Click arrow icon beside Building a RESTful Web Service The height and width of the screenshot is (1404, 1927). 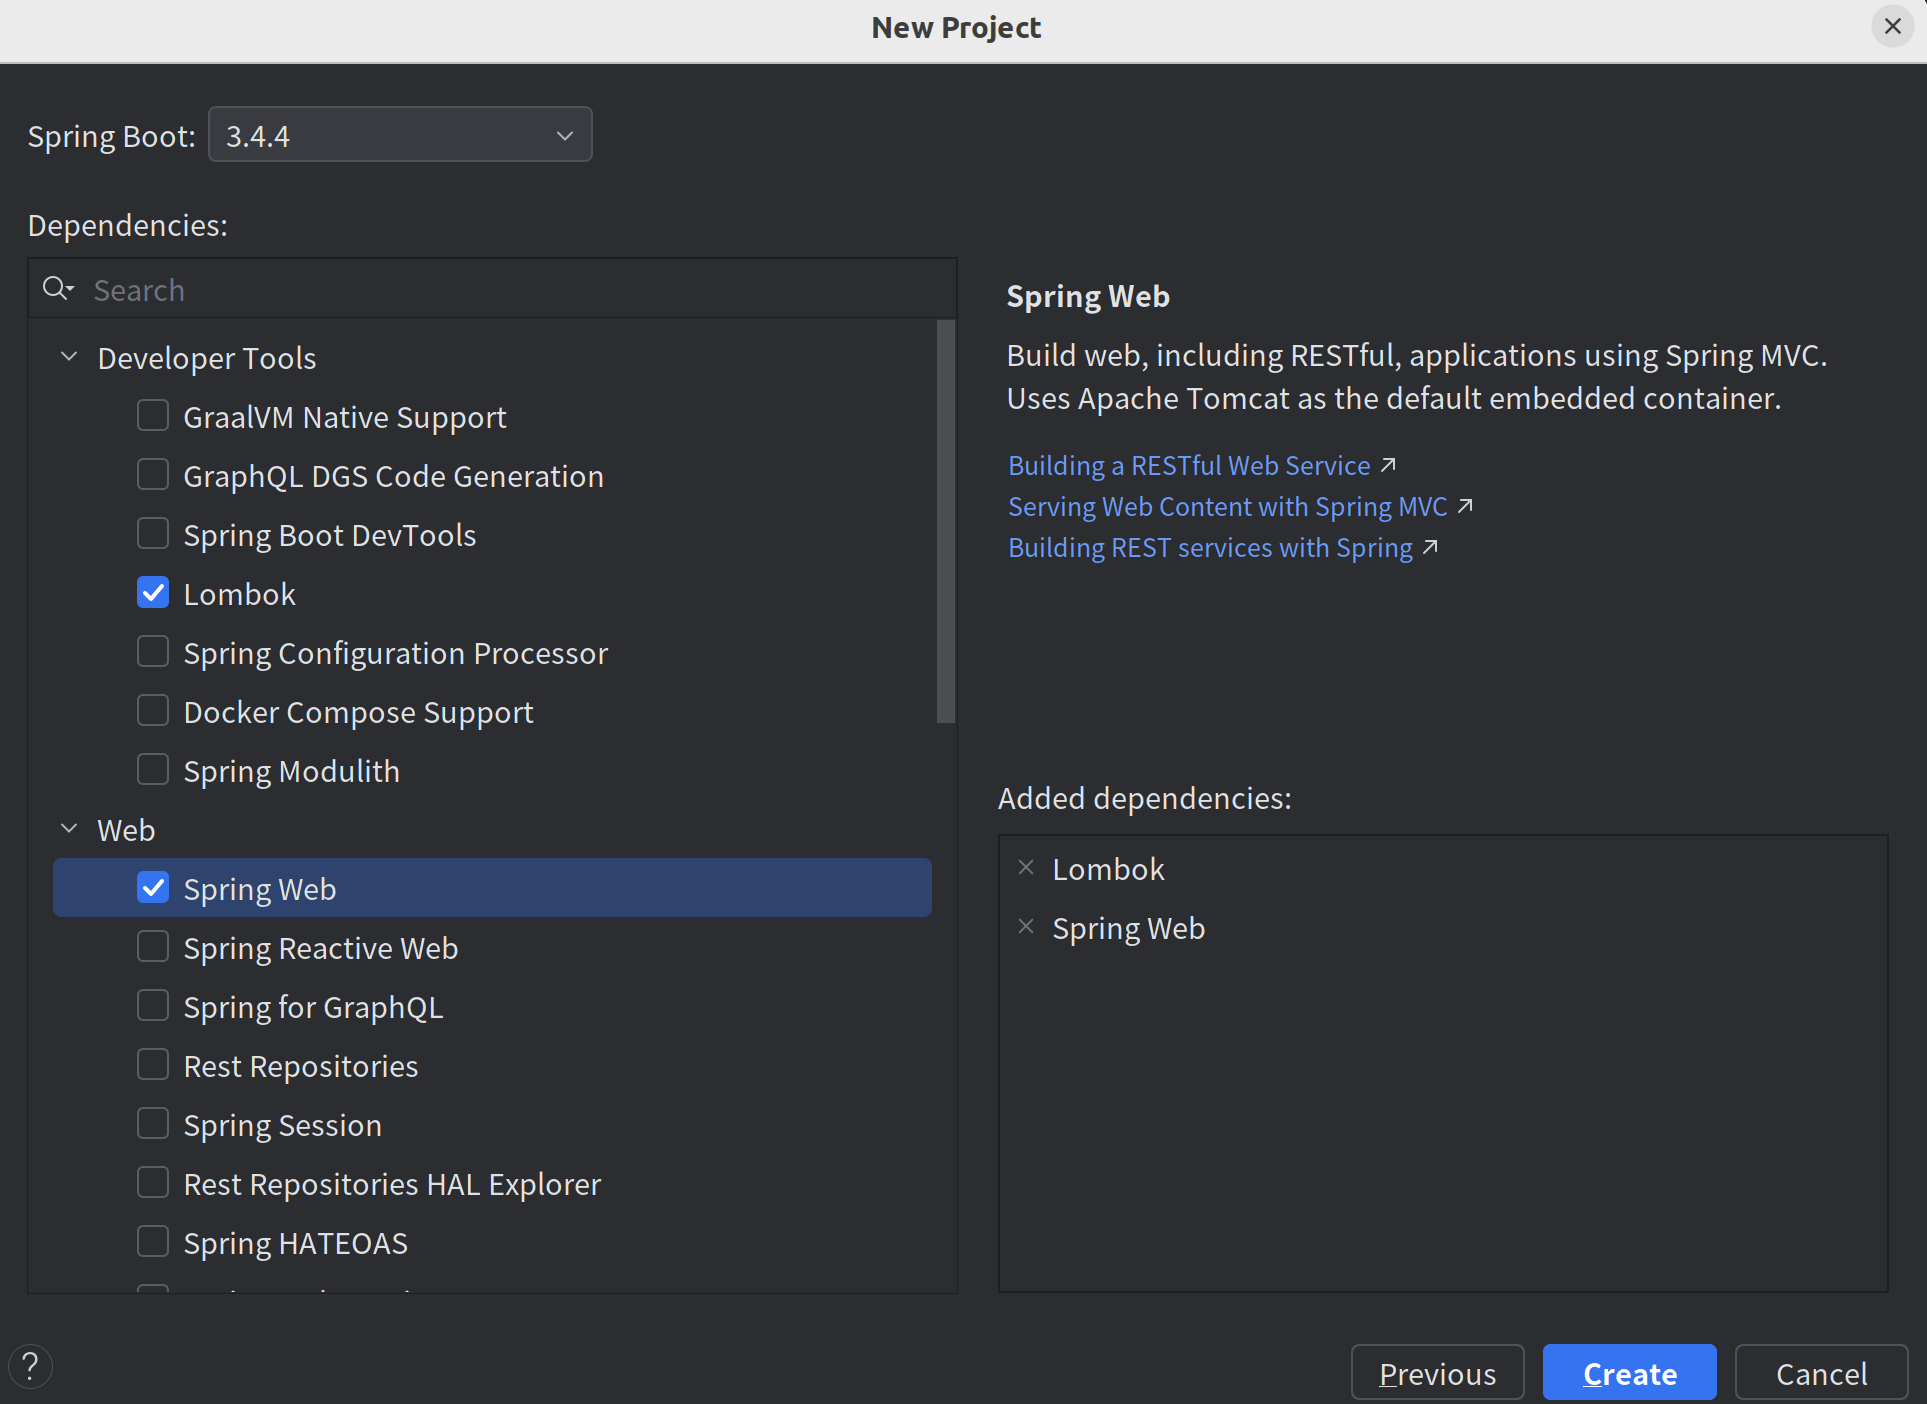1388,465
